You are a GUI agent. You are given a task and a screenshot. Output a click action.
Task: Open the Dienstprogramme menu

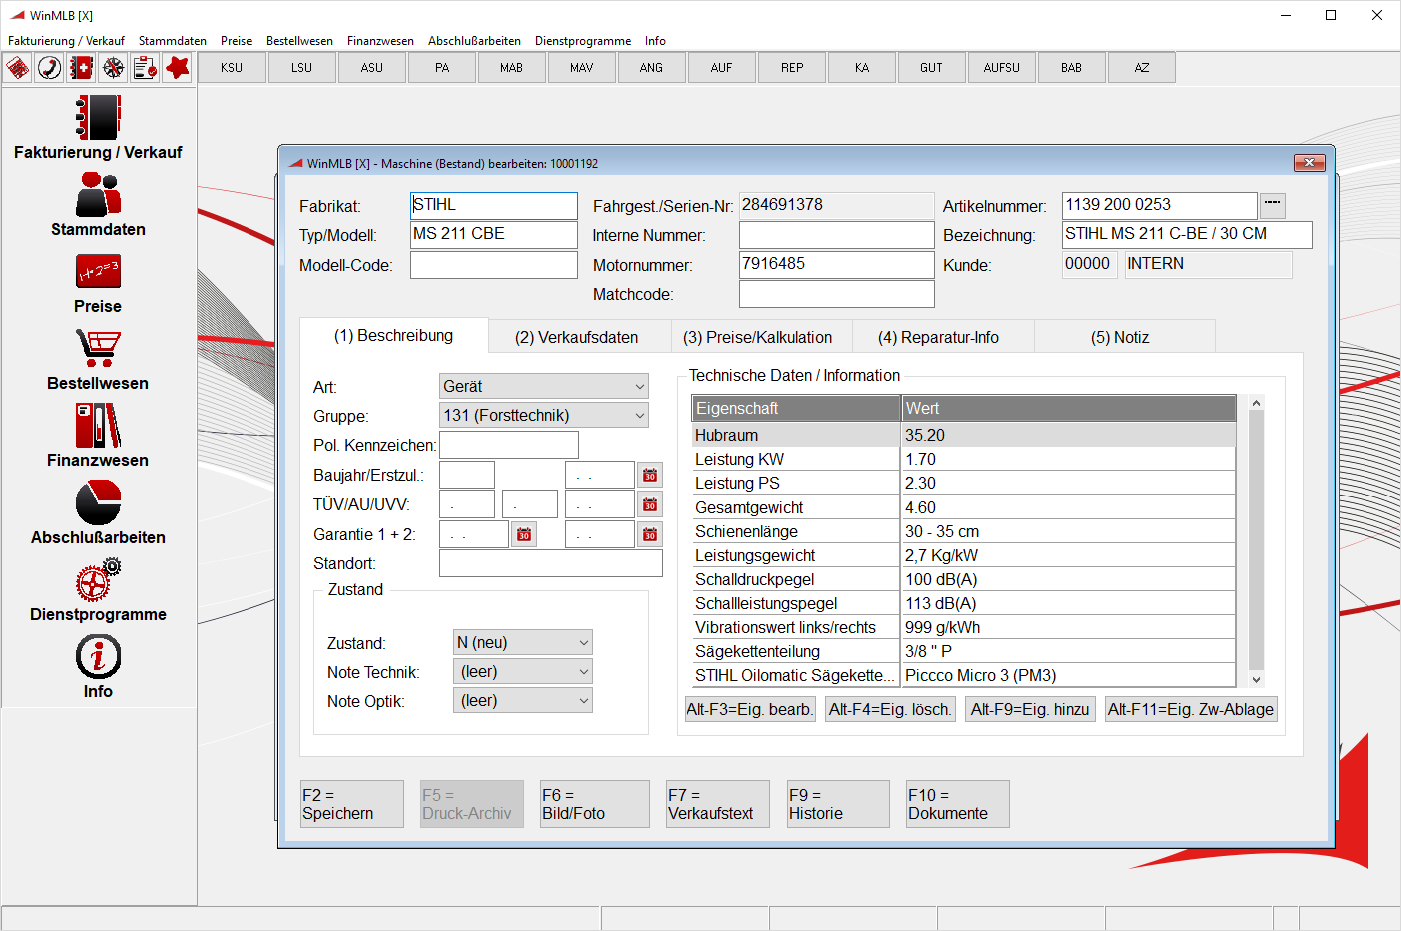[x=583, y=41]
